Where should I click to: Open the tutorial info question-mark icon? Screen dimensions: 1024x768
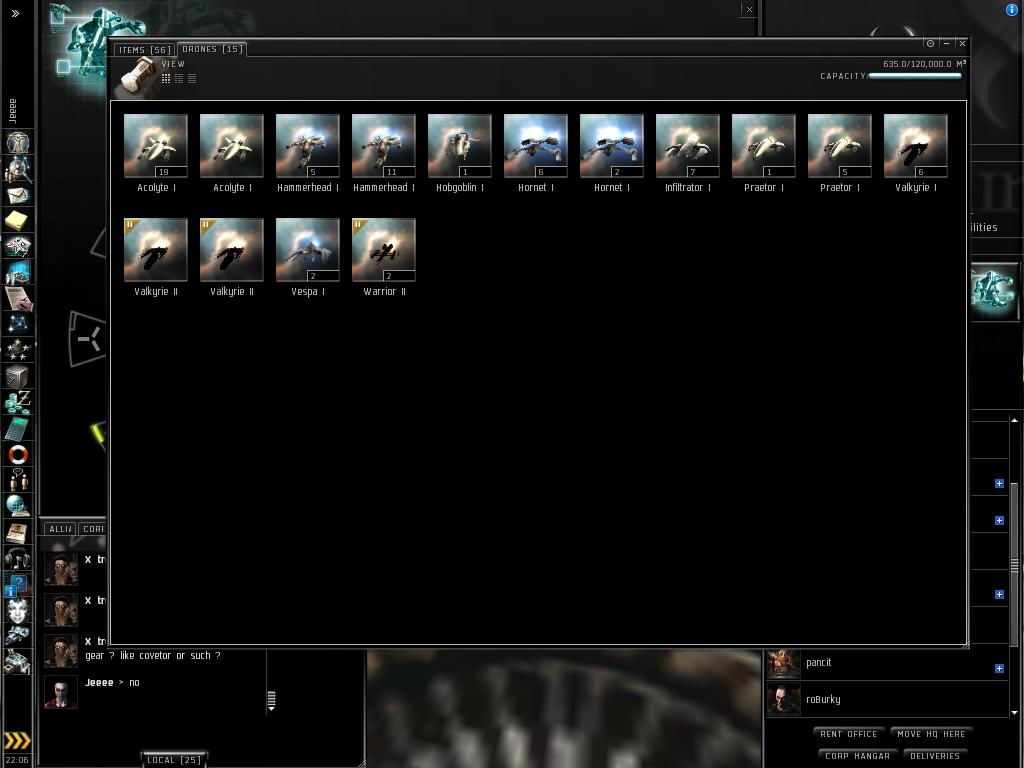click(x=16, y=585)
